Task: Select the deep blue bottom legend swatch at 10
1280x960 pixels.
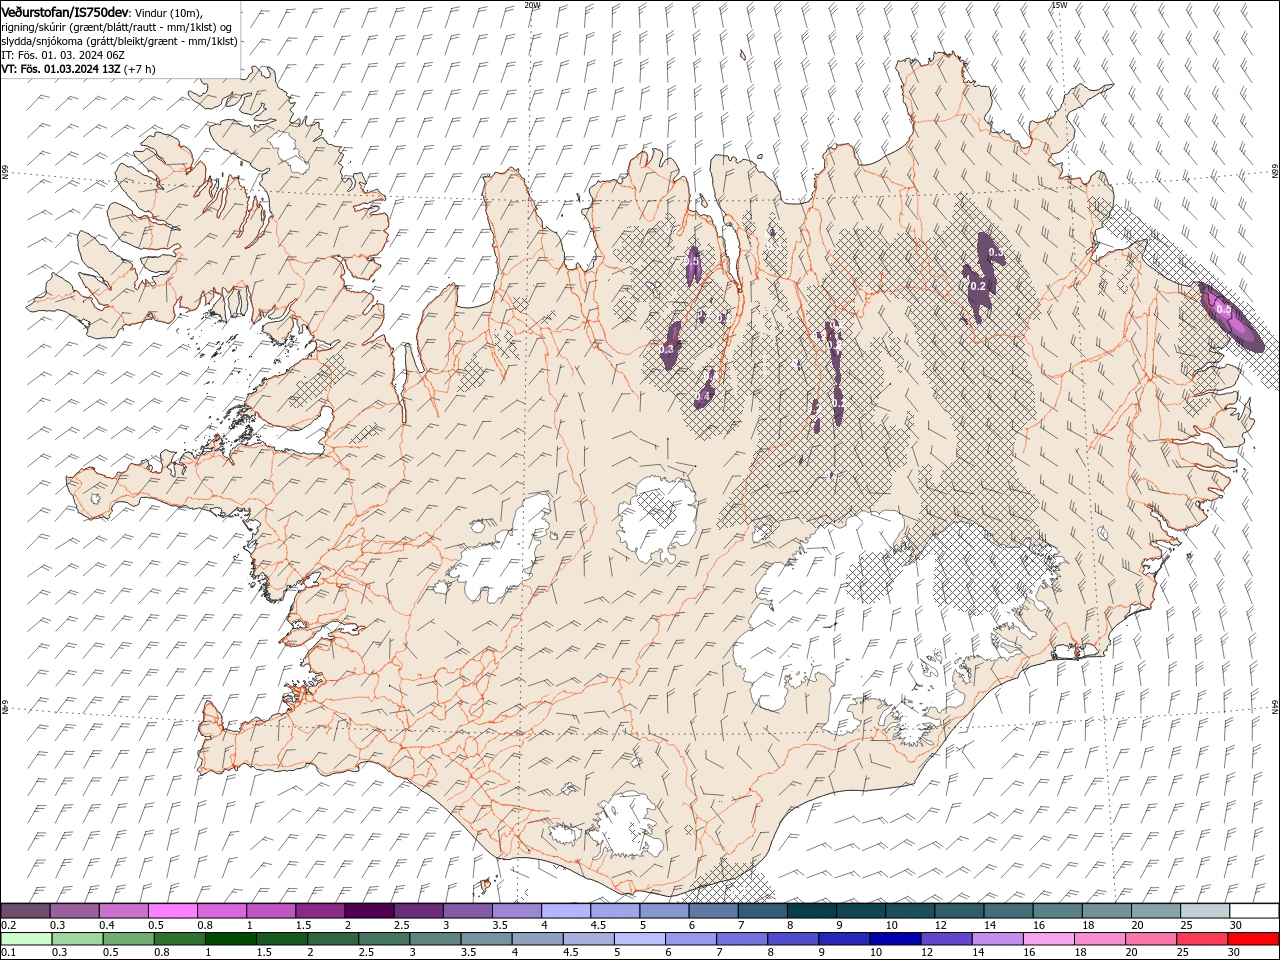Action: click(895, 939)
